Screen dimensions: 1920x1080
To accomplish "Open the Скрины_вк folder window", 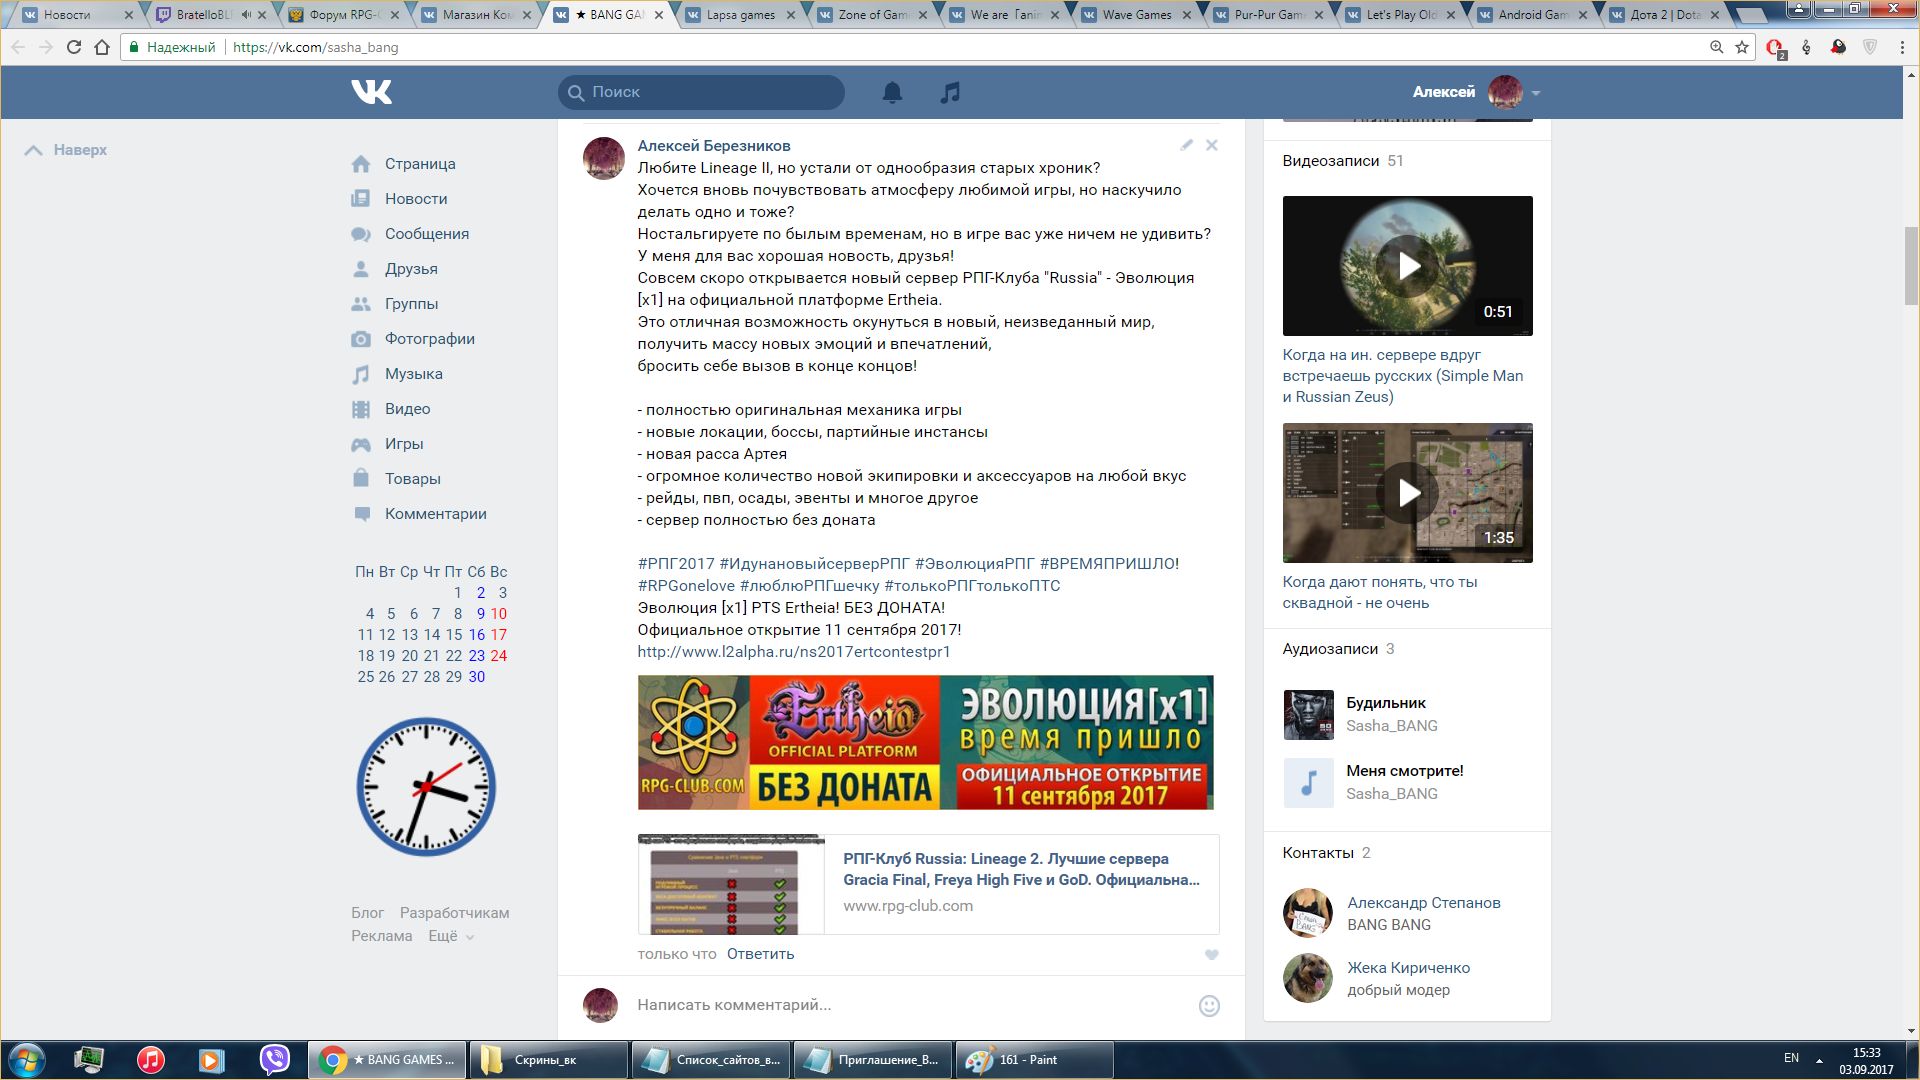I will pos(549,1060).
